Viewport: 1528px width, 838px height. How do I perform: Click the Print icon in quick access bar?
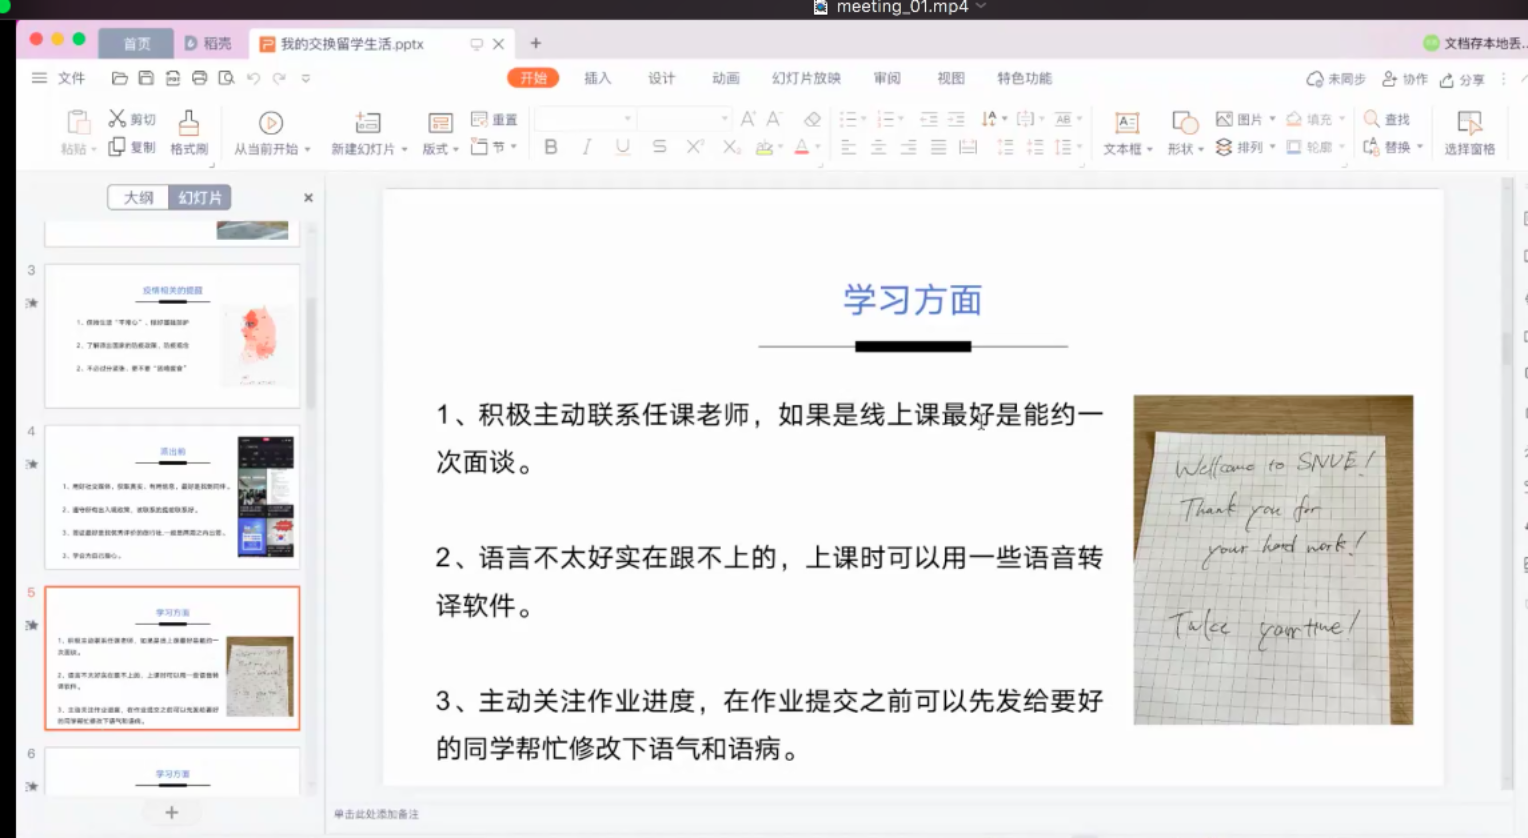[200, 78]
